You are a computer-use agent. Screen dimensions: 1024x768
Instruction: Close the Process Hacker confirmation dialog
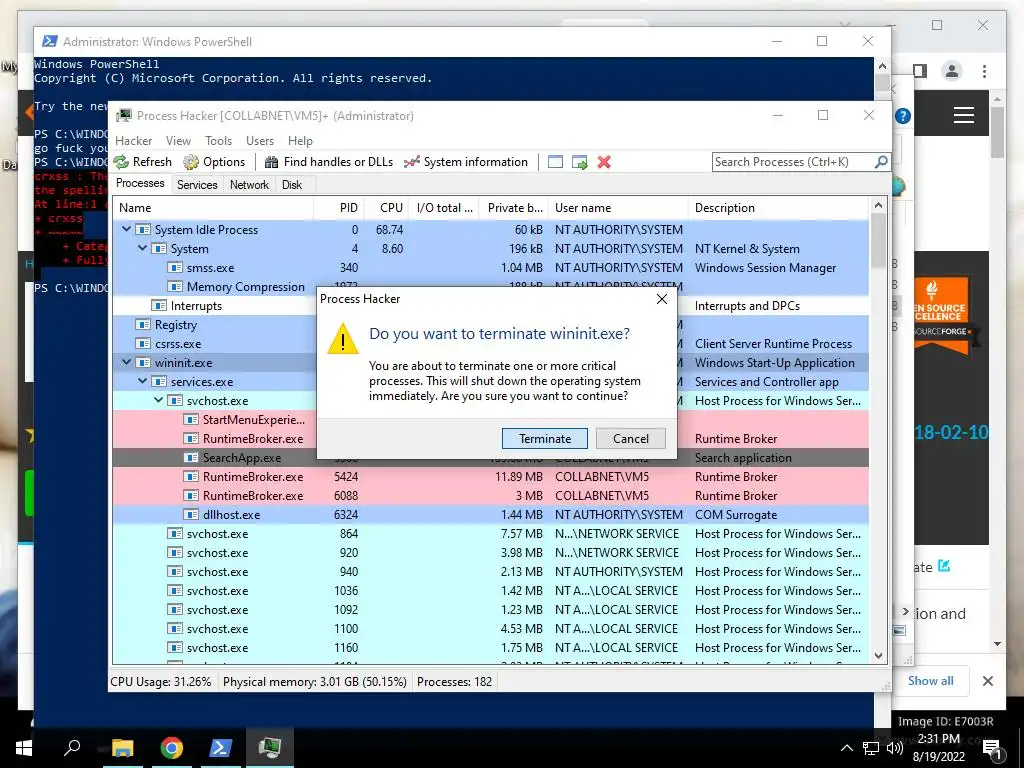pyautogui.click(x=662, y=299)
